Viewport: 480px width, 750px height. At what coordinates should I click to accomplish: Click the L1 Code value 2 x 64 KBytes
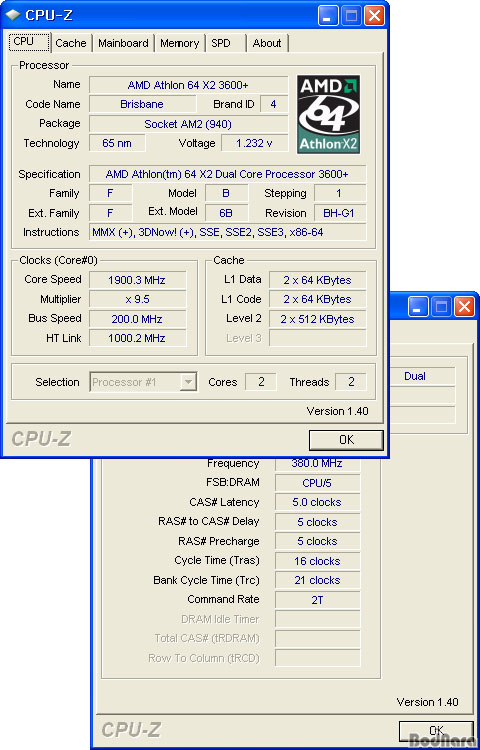tap(317, 299)
